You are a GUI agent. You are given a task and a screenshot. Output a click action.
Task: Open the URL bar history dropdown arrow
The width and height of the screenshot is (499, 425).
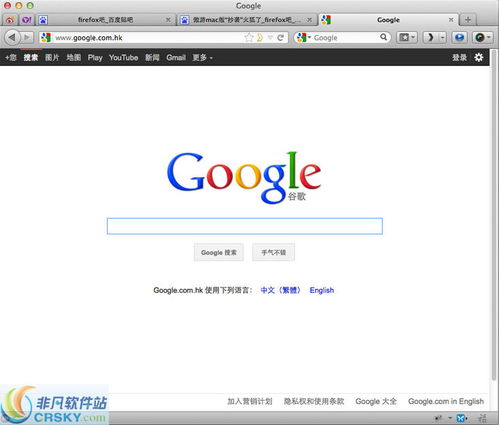[x=270, y=37]
